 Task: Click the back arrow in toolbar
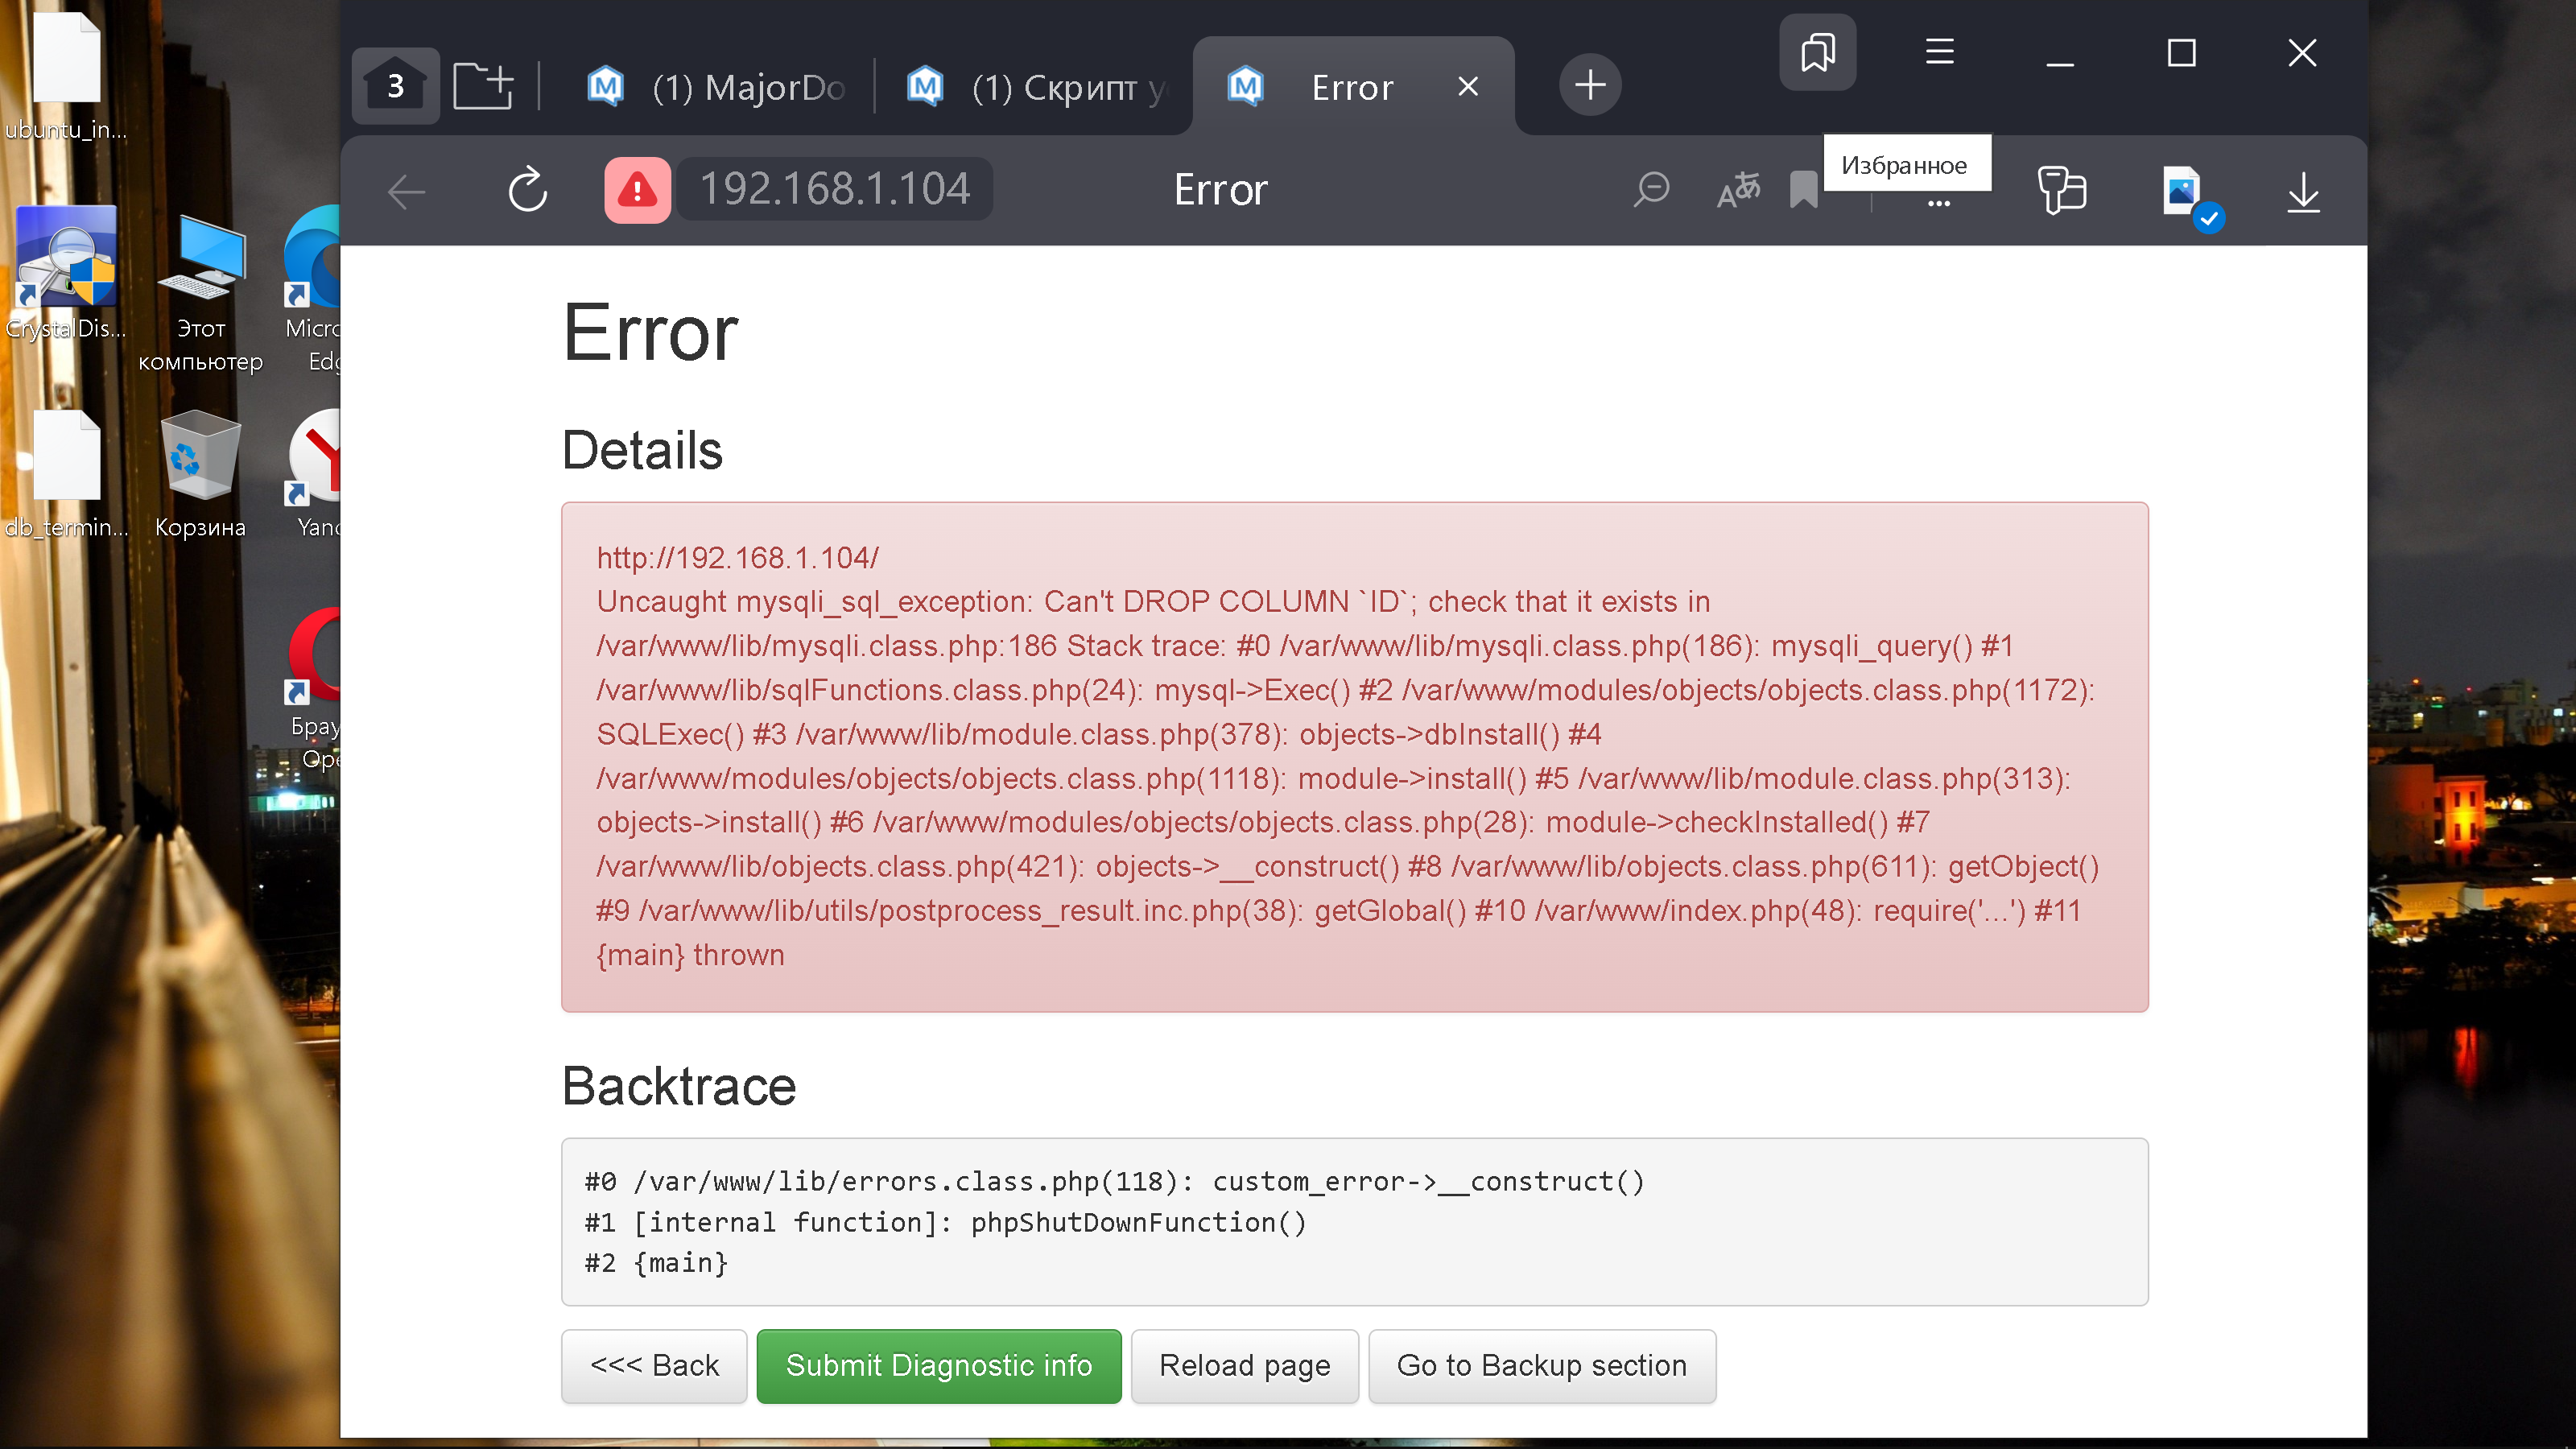click(x=407, y=191)
